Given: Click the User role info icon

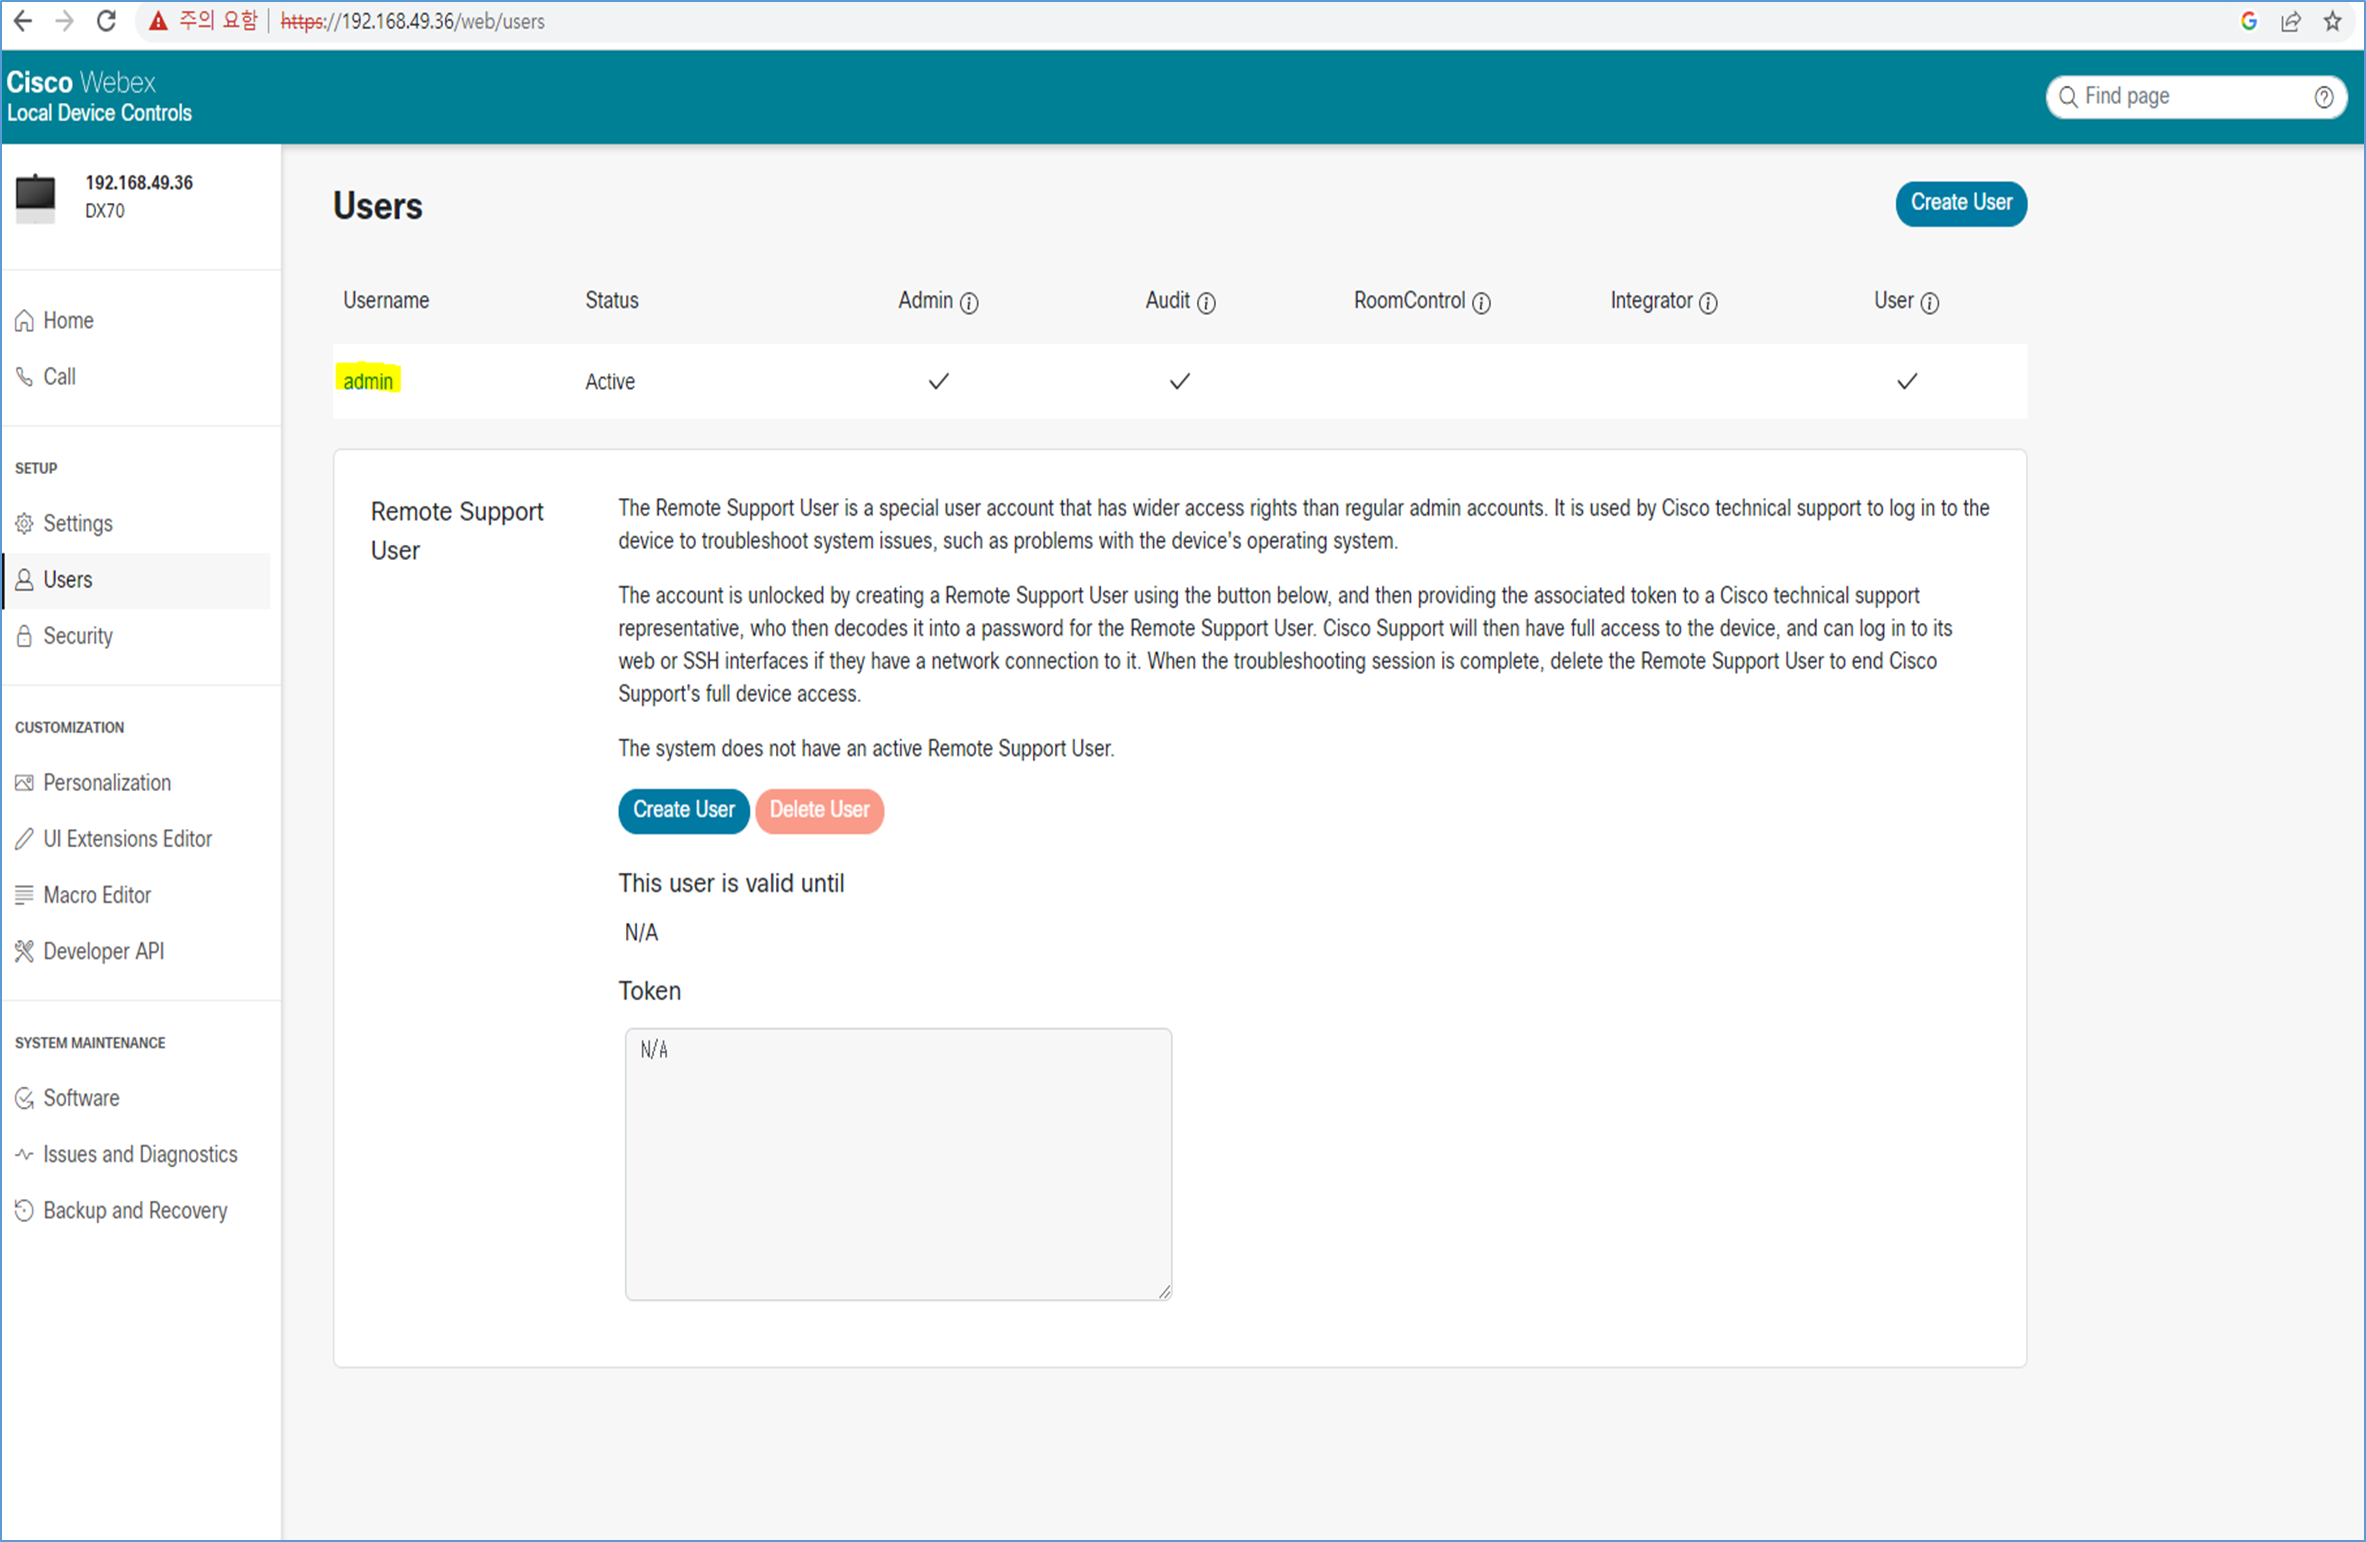Looking at the screenshot, I should tap(1929, 303).
